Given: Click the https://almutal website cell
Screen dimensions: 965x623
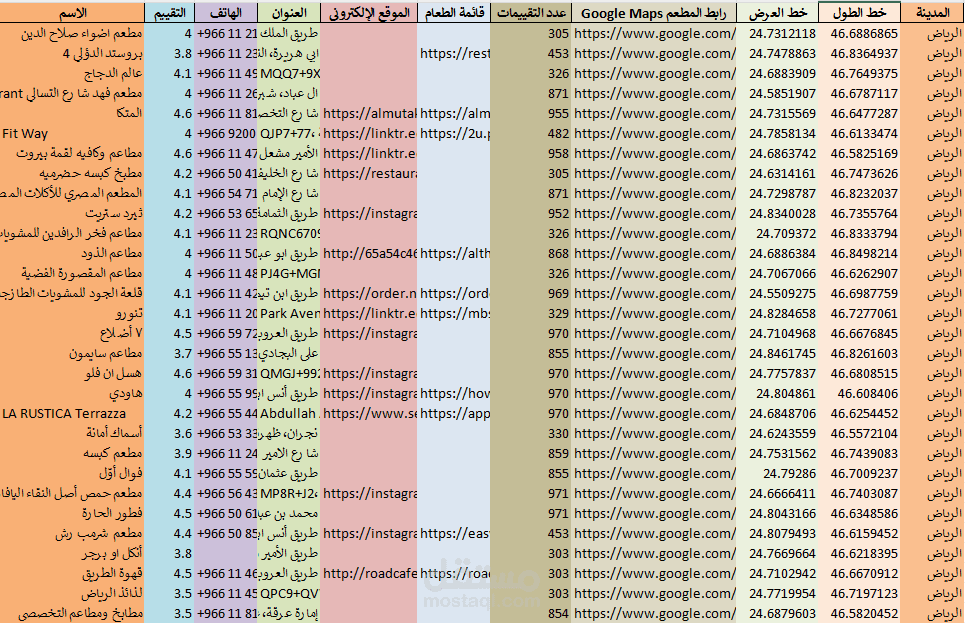Looking at the screenshot, I should click(369, 114).
